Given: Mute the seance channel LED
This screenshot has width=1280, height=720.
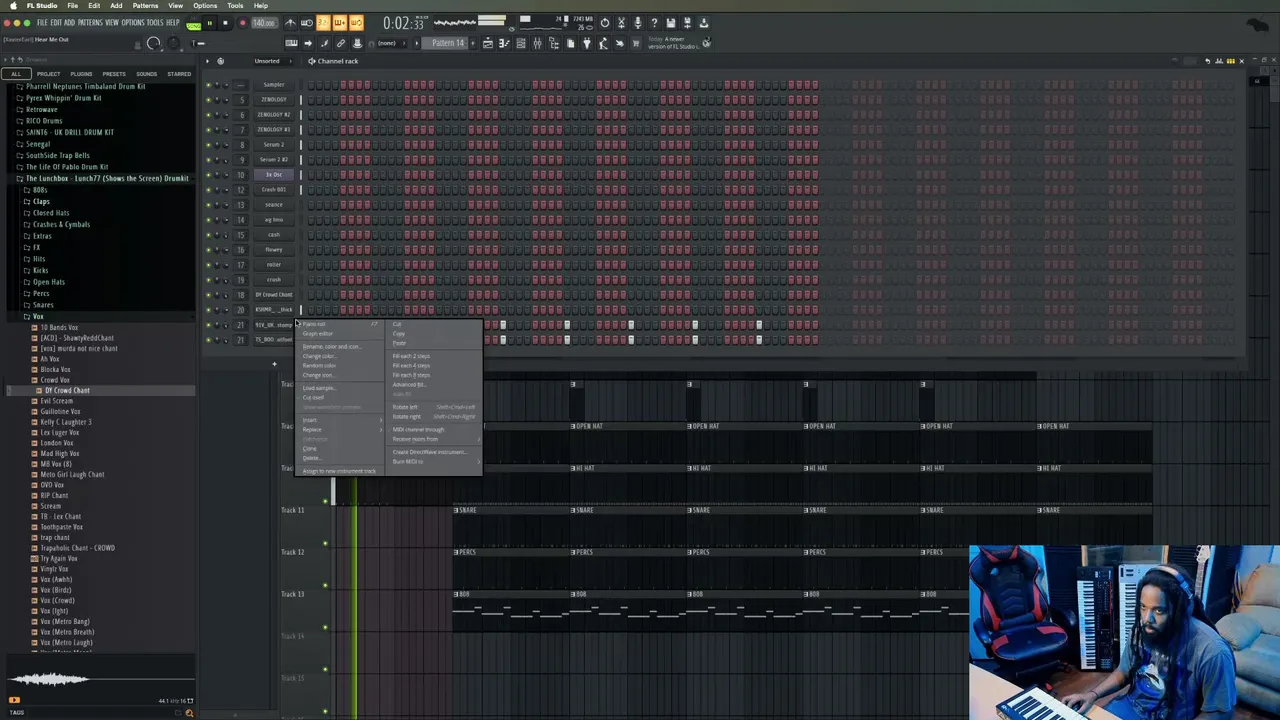Looking at the screenshot, I should coord(209,205).
